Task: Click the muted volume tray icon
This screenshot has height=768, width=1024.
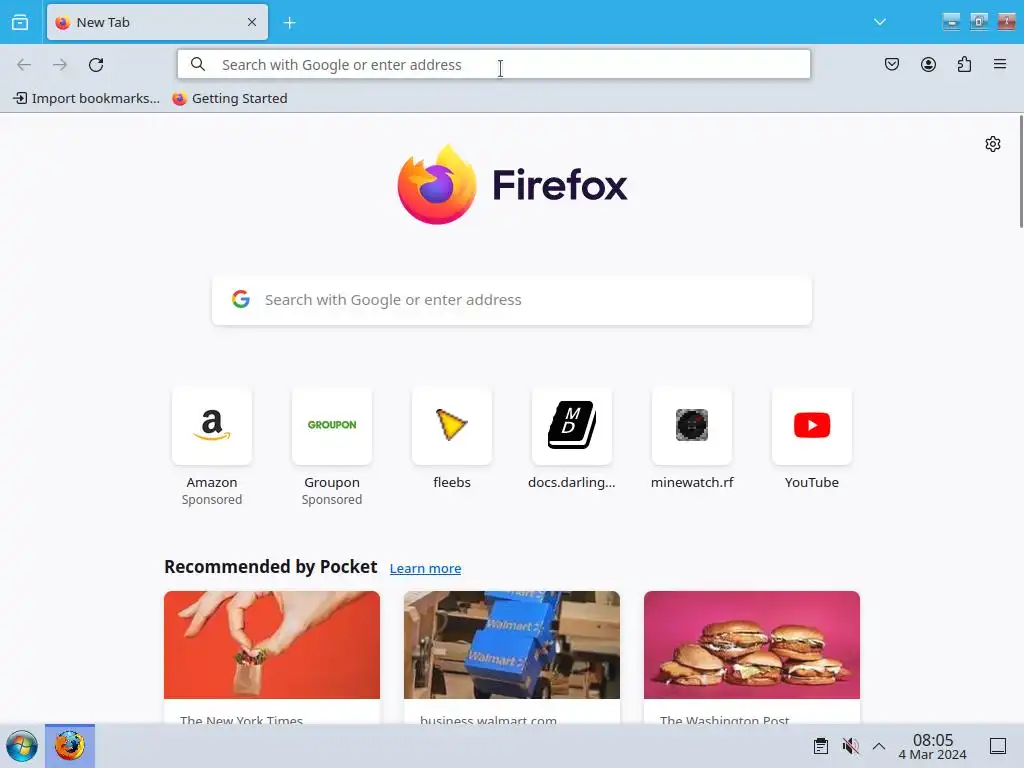Action: (850, 746)
